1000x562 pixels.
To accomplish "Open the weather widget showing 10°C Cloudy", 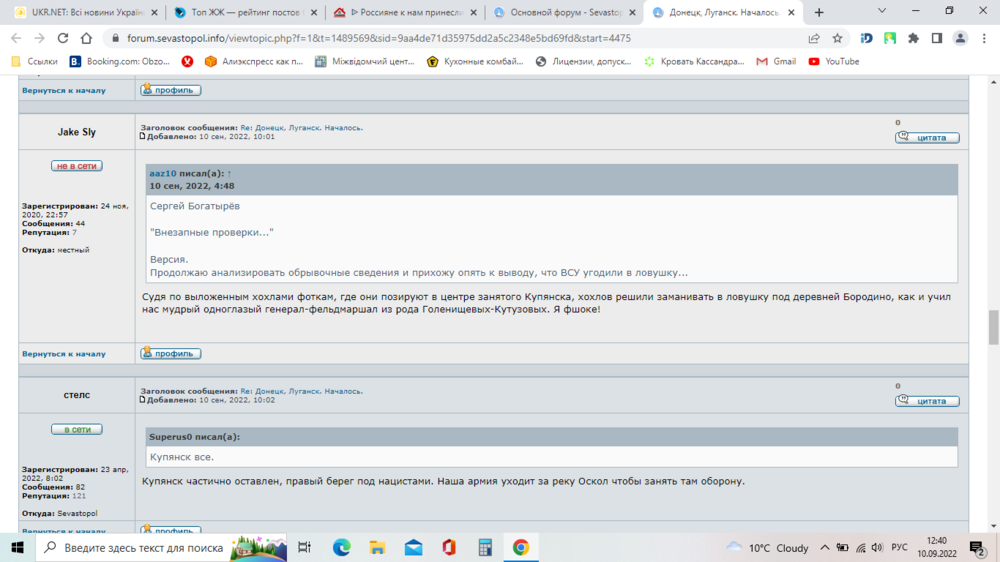I will (768, 547).
